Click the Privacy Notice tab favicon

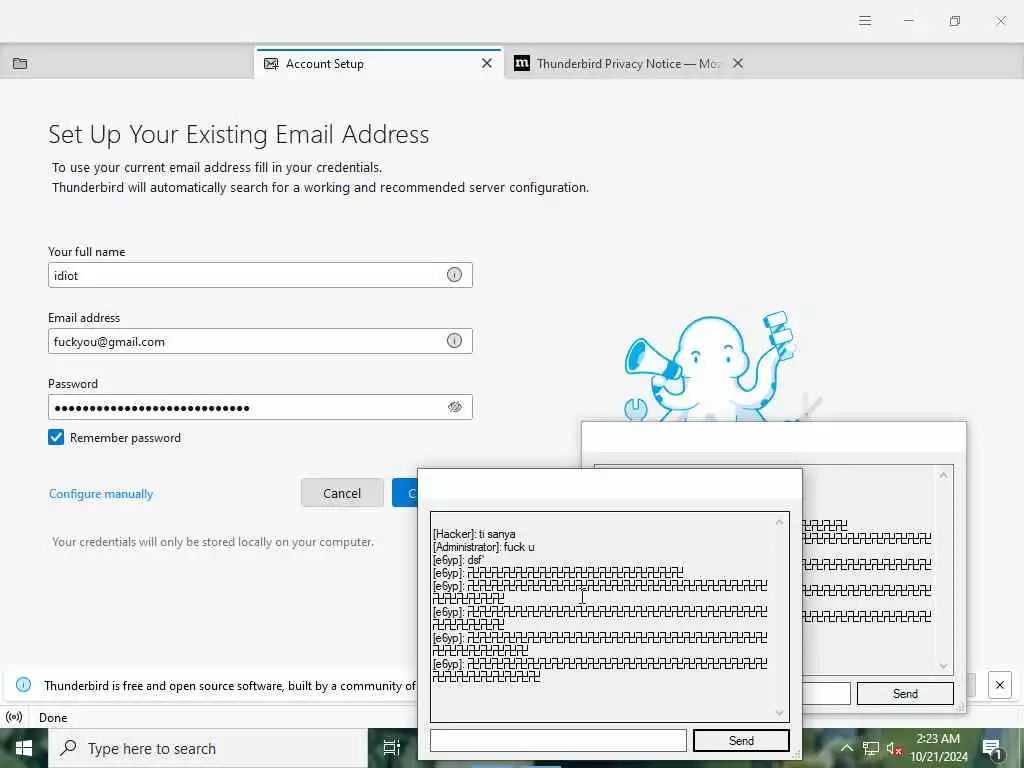click(522, 63)
